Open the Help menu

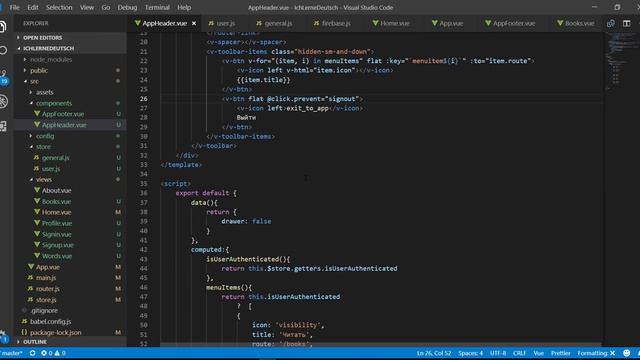click(184, 7)
